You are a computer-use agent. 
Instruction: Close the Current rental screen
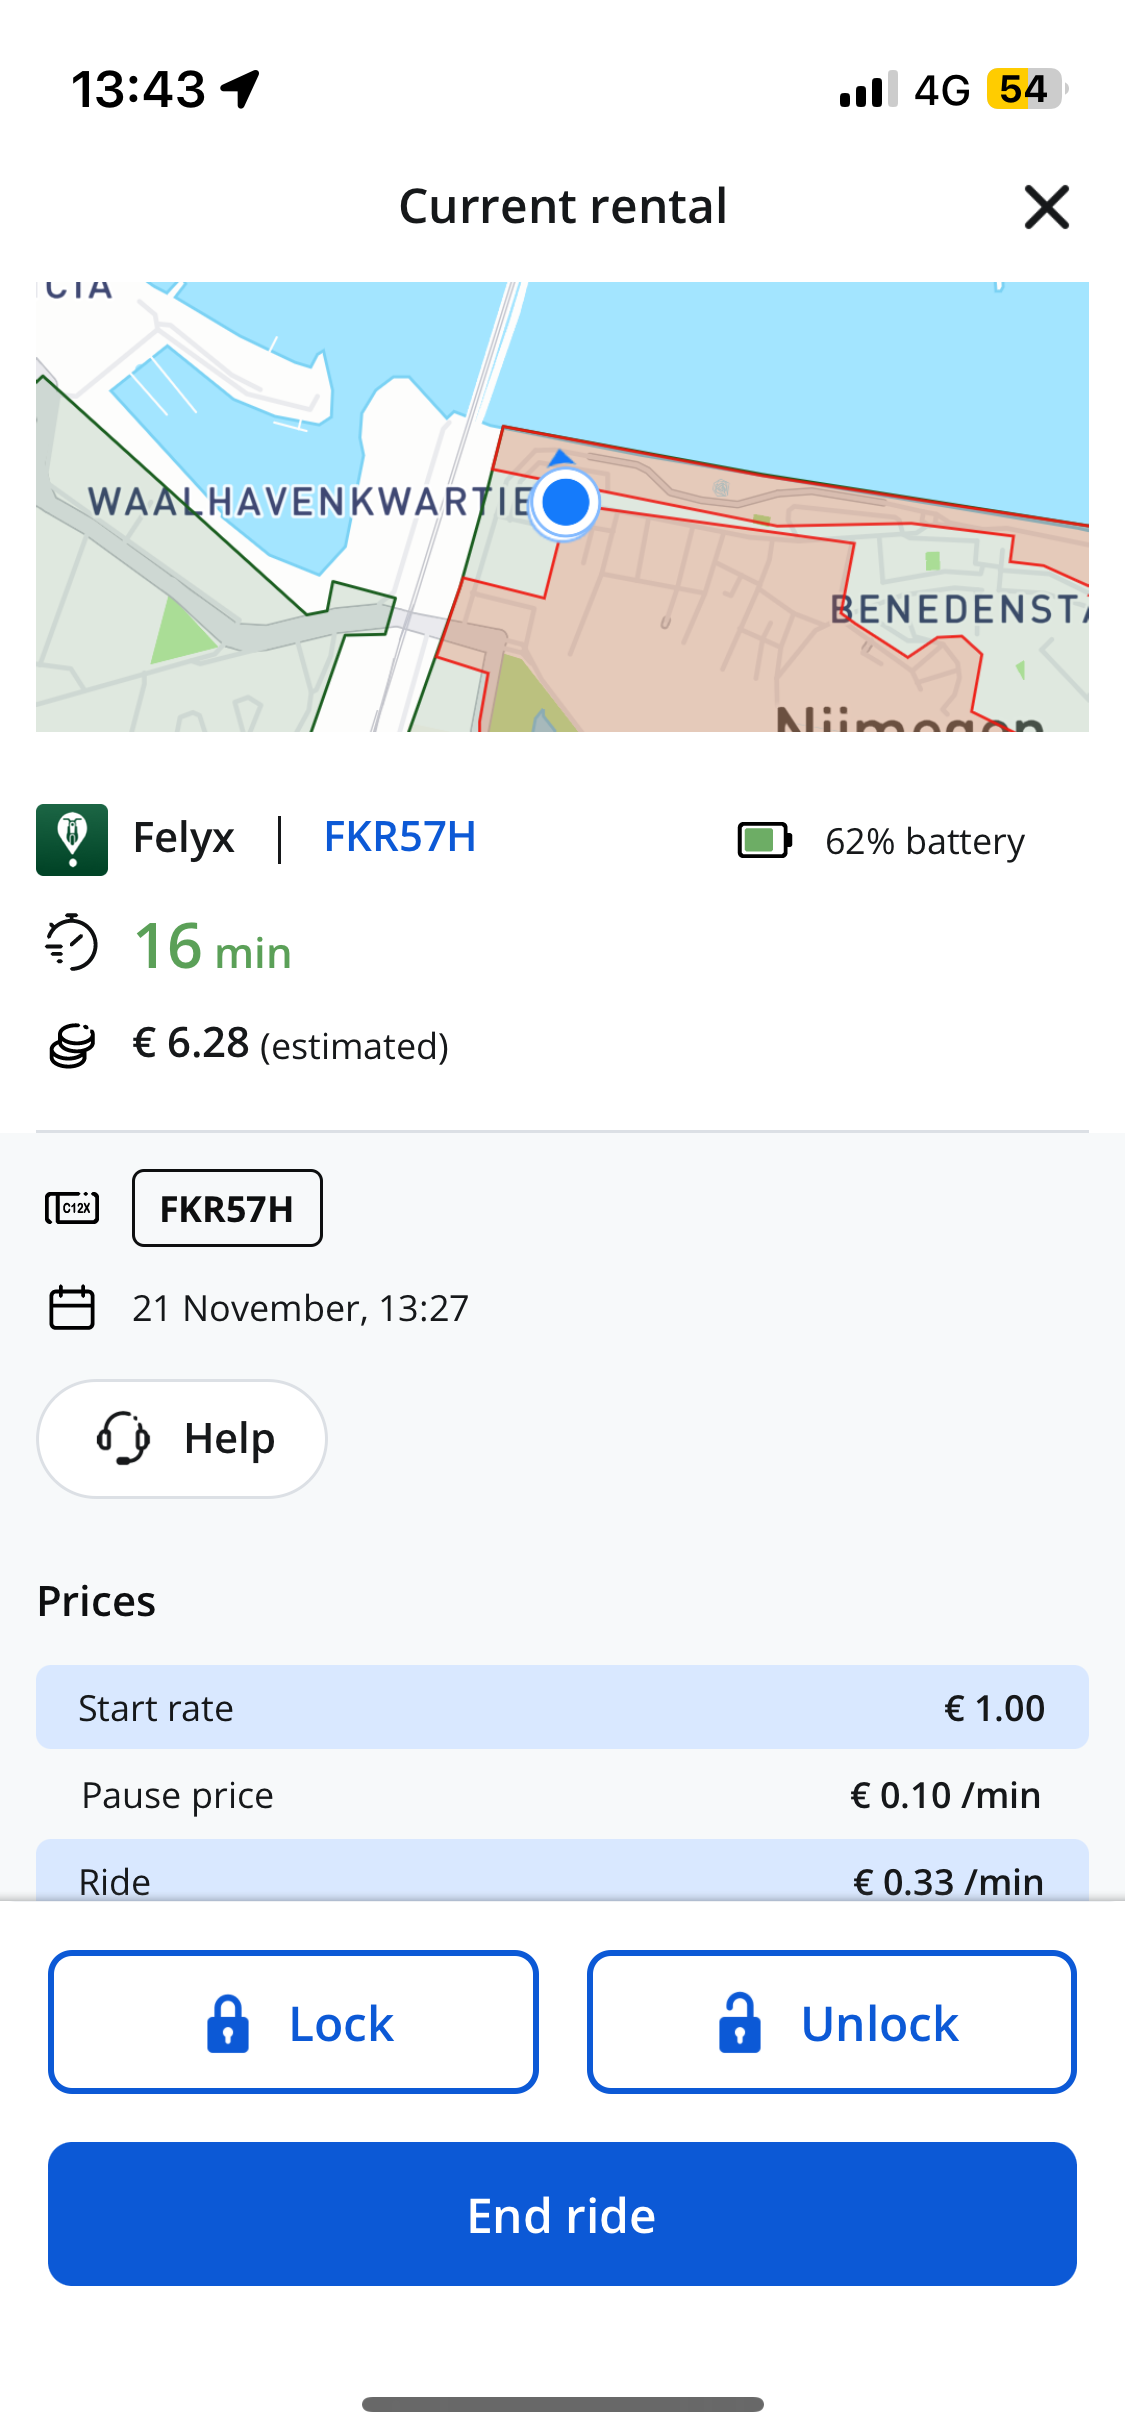tap(1046, 207)
